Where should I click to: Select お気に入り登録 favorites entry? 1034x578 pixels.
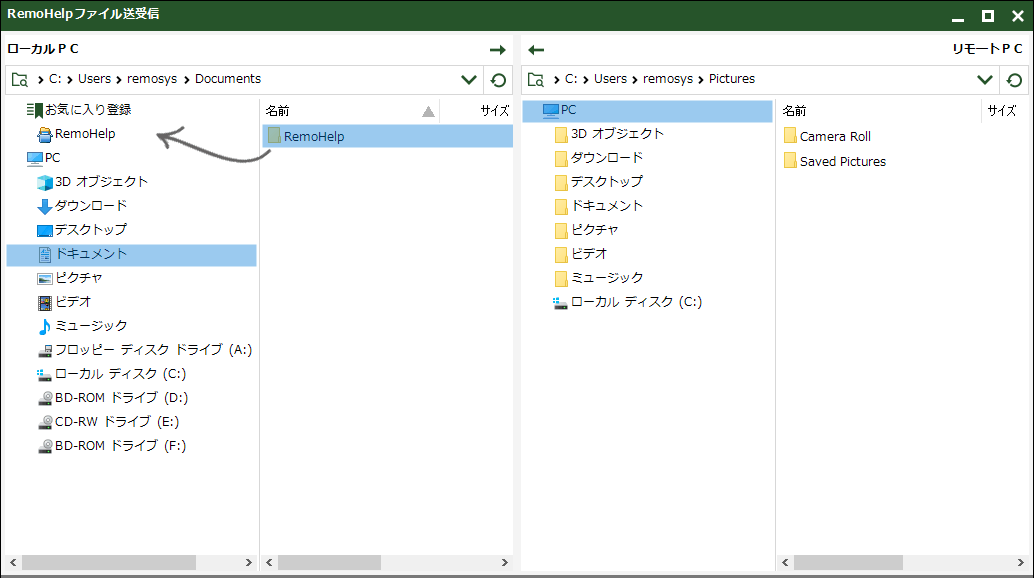[79, 109]
